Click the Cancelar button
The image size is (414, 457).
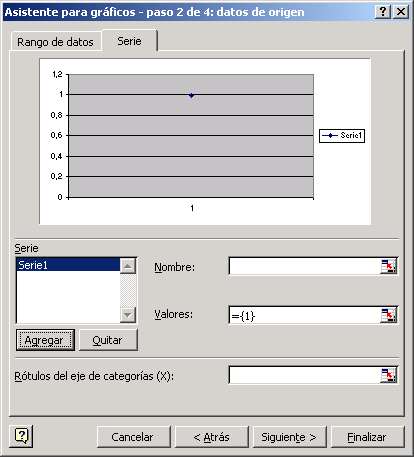click(x=133, y=437)
